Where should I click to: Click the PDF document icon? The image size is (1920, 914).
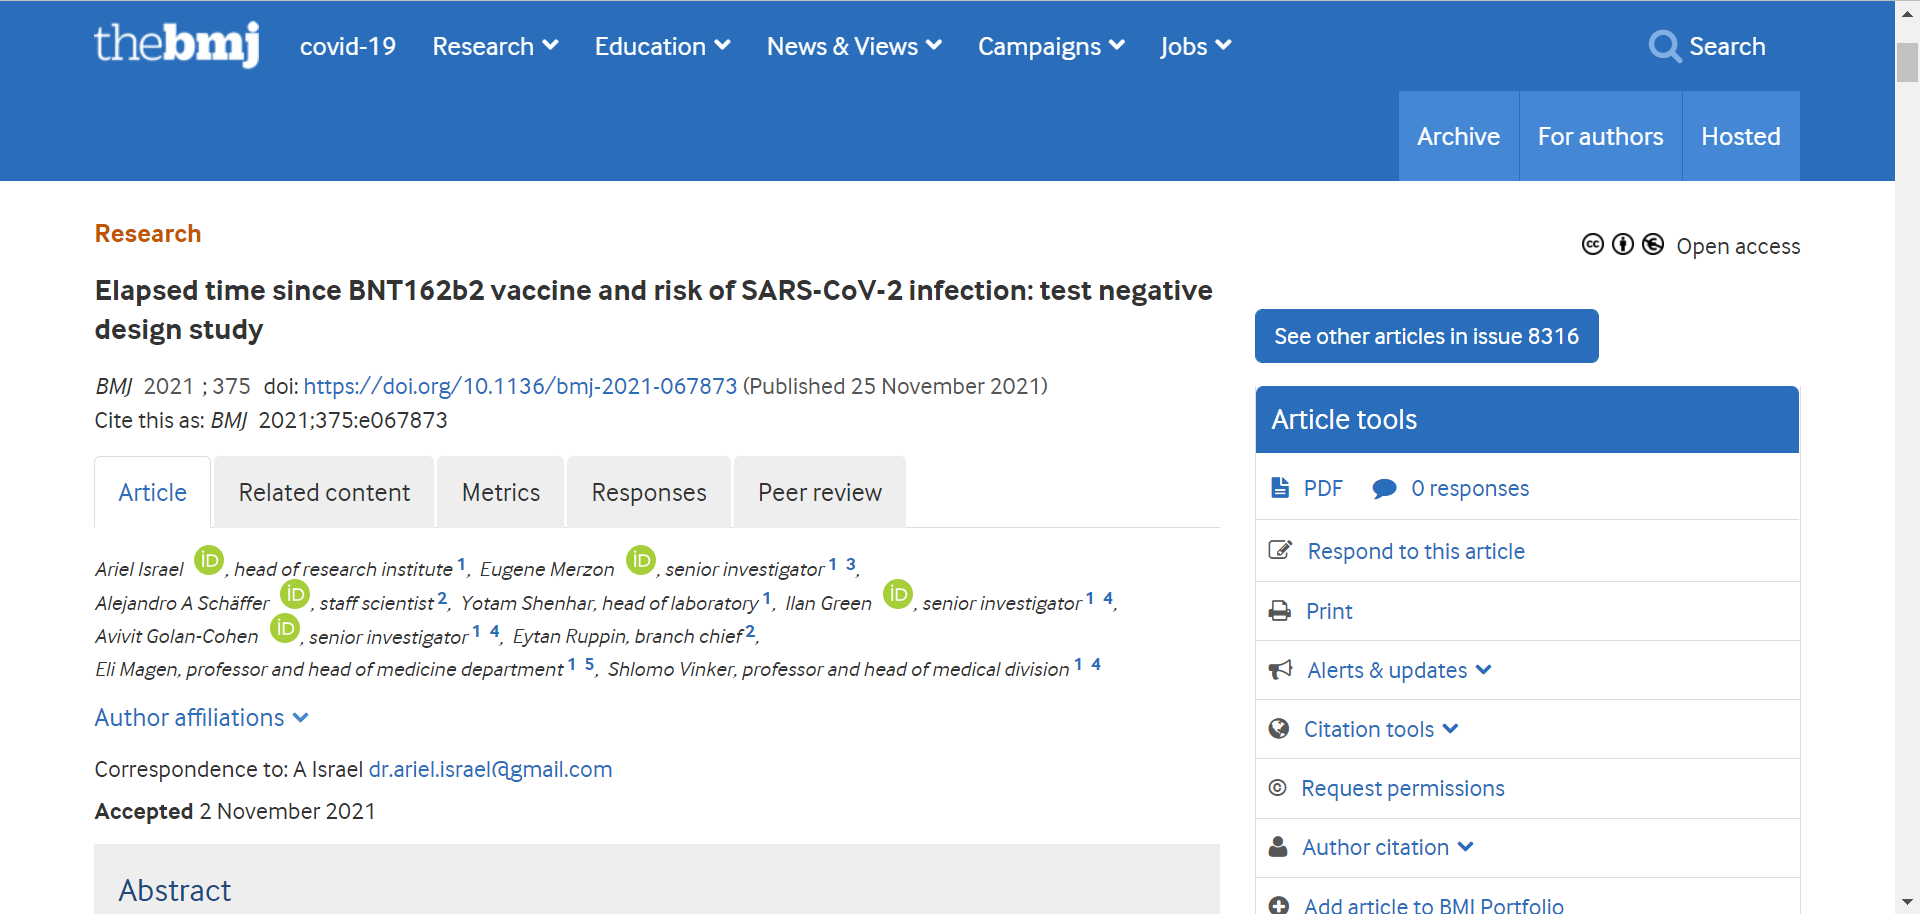[x=1280, y=488]
